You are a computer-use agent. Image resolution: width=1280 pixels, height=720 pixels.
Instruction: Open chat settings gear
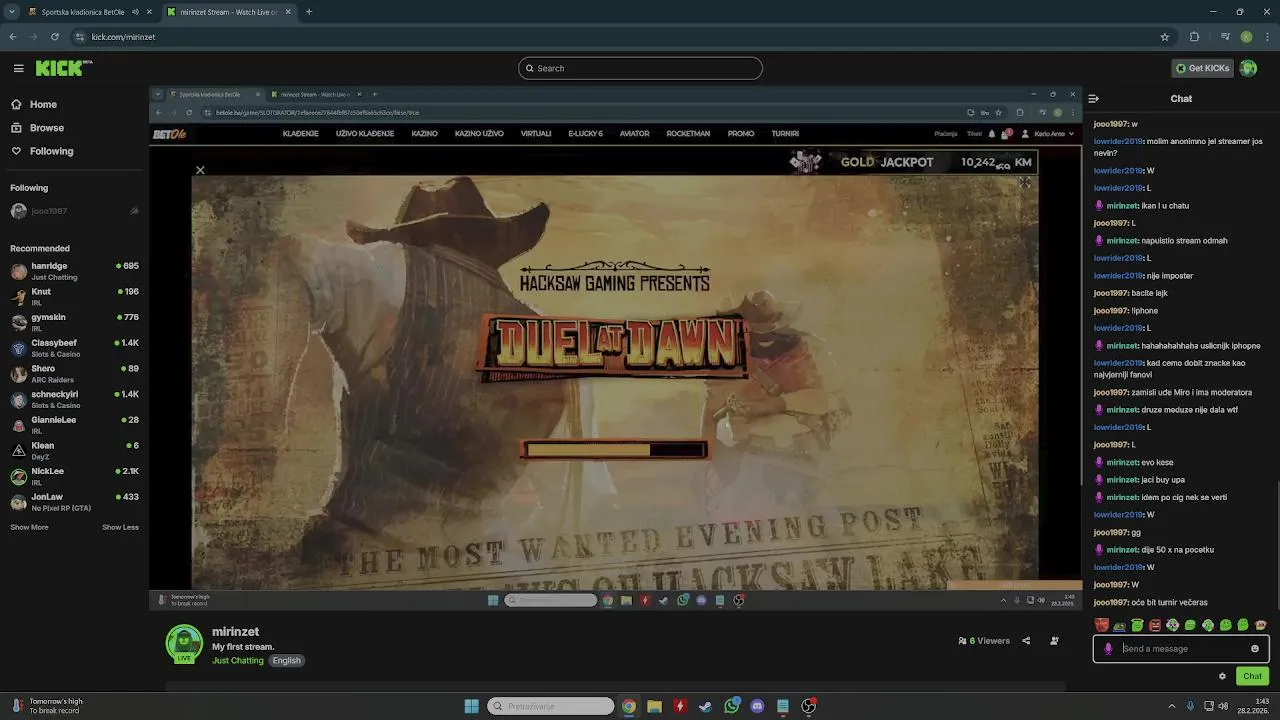(x=1222, y=676)
